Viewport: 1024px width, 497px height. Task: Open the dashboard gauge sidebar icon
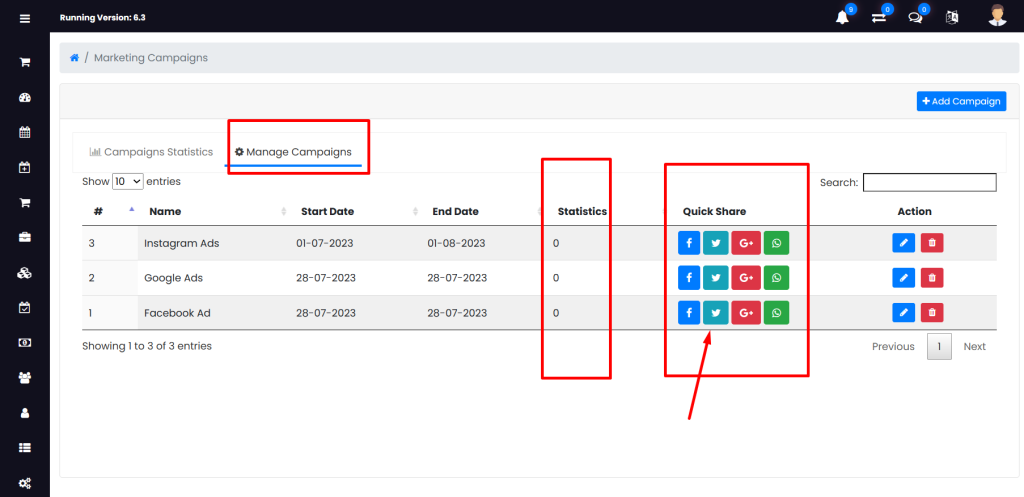pyautogui.click(x=25, y=98)
